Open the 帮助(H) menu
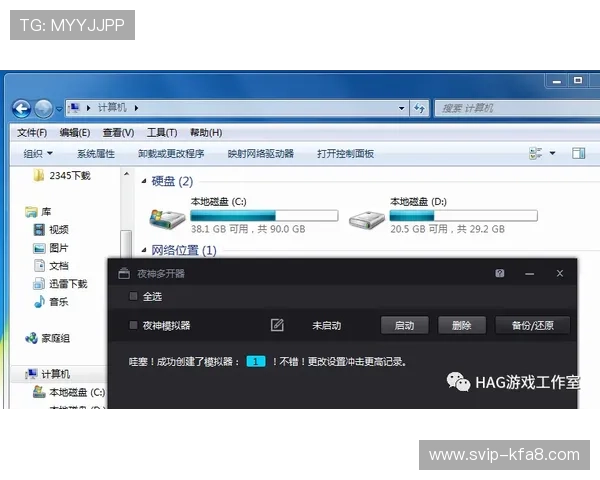The height and width of the screenshot is (480, 600). (x=206, y=133)
